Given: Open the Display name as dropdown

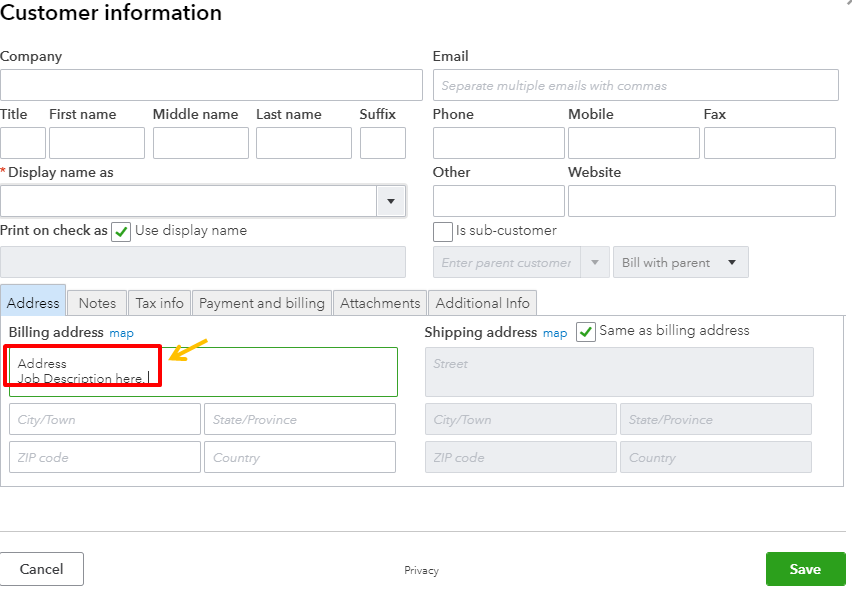Looking at the screenshot, I should [390, 201].
